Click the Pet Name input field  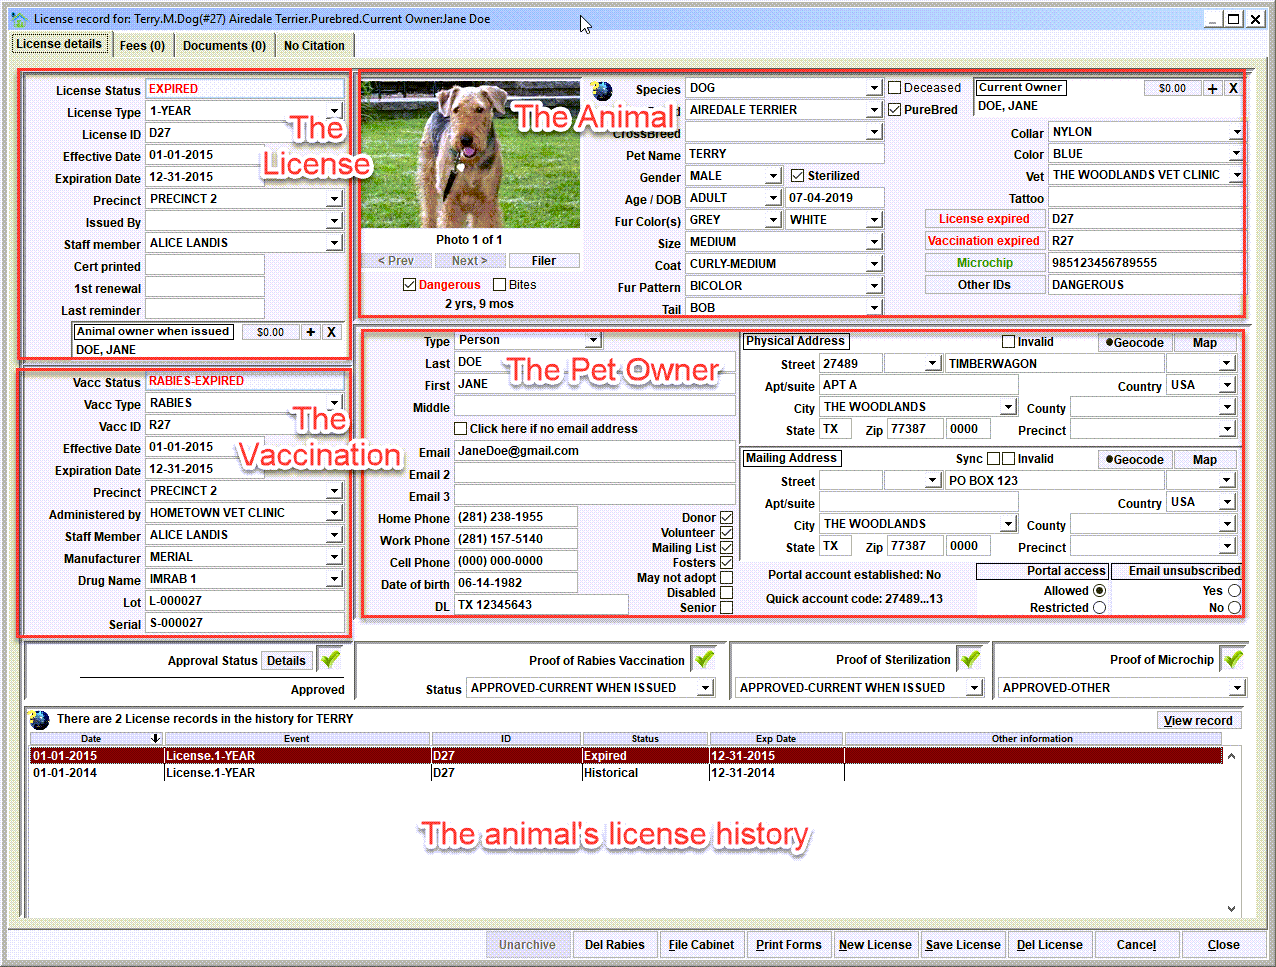tap(785, 154)
